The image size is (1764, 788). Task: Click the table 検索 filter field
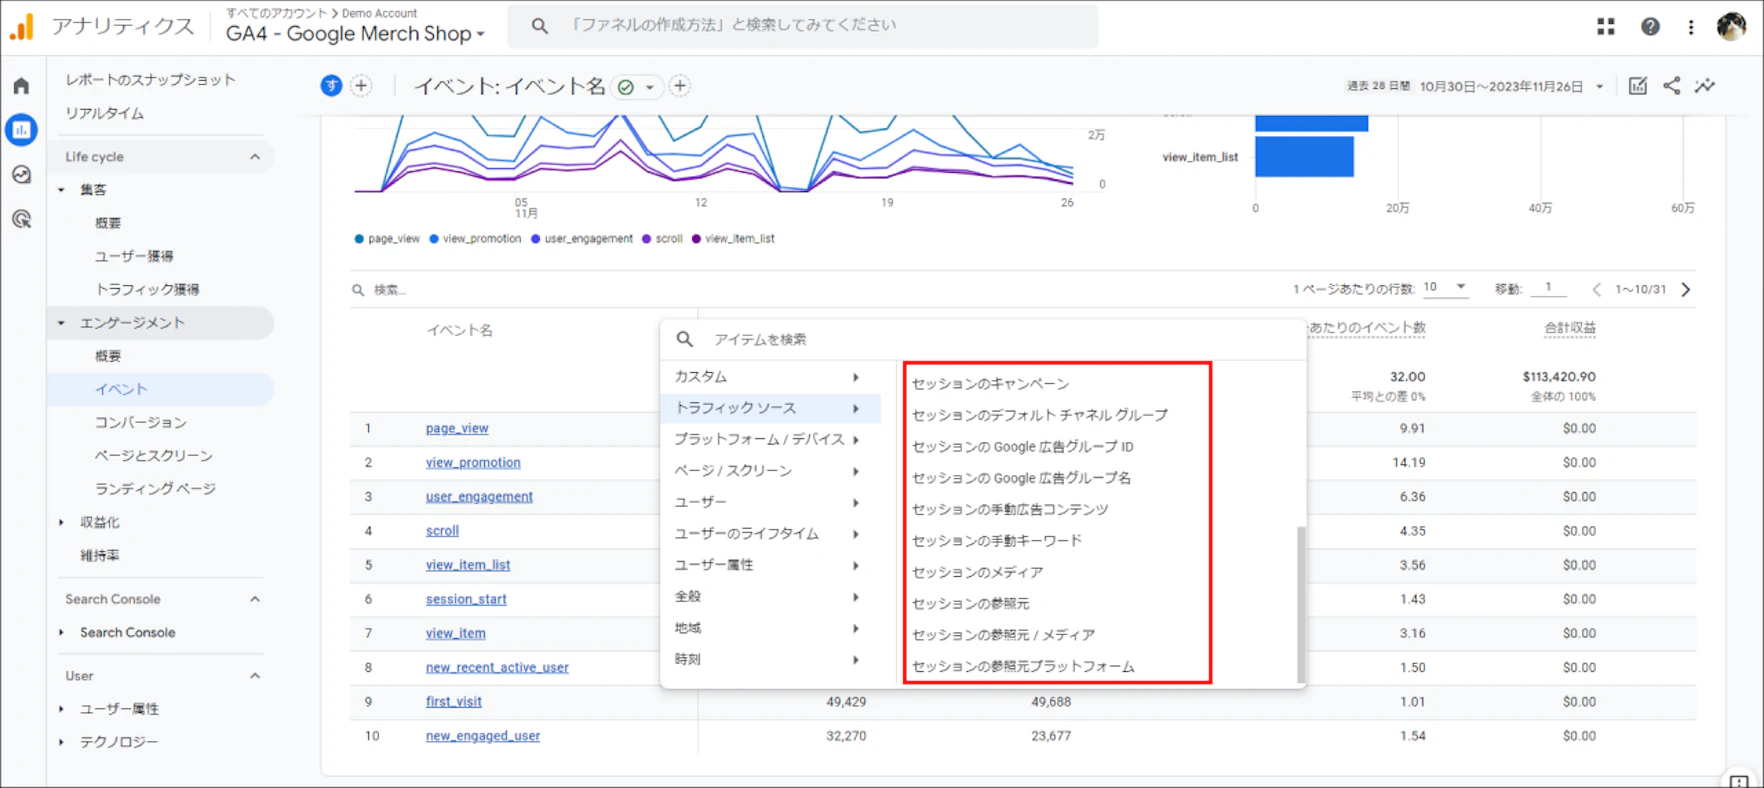pyautogui.click(x=390, y=290)
